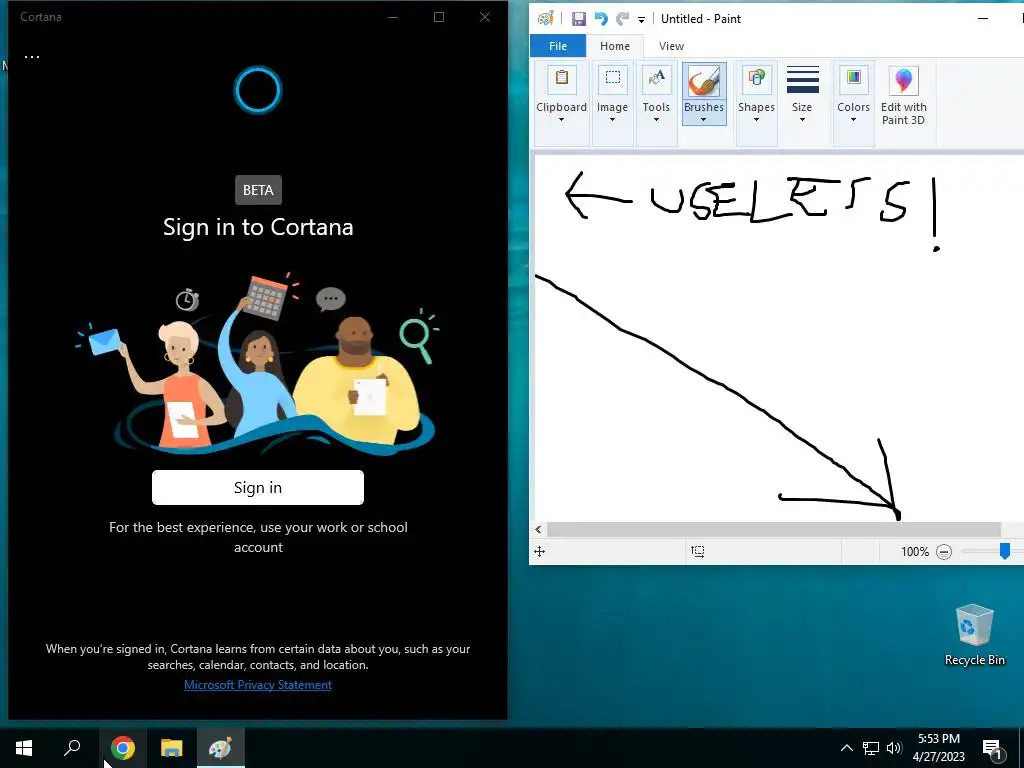This screenshot has width=1024, height=768.
Task: Click the Undo arrow in Paint
Action: [x=601, y=19]
